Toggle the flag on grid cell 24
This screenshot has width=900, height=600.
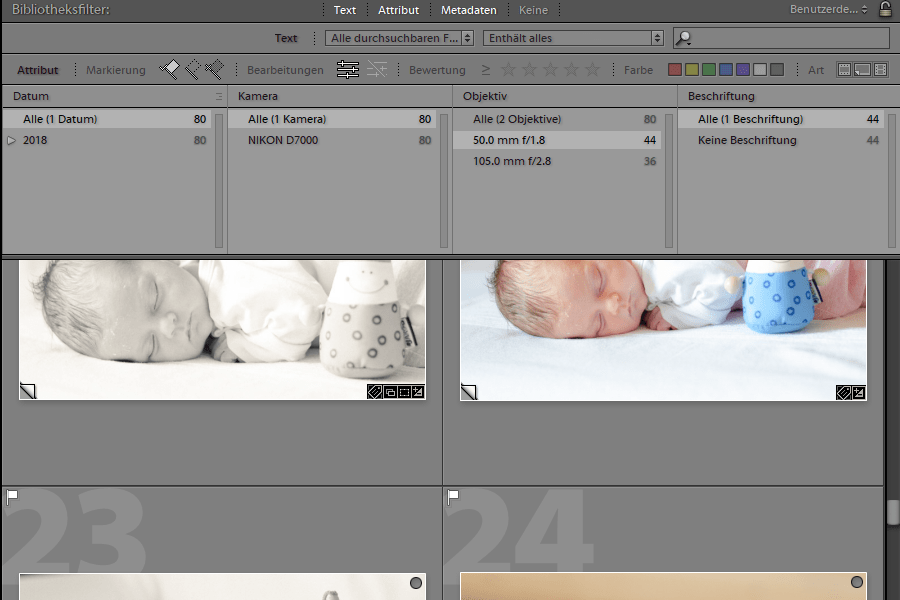[x=453, y=495]
